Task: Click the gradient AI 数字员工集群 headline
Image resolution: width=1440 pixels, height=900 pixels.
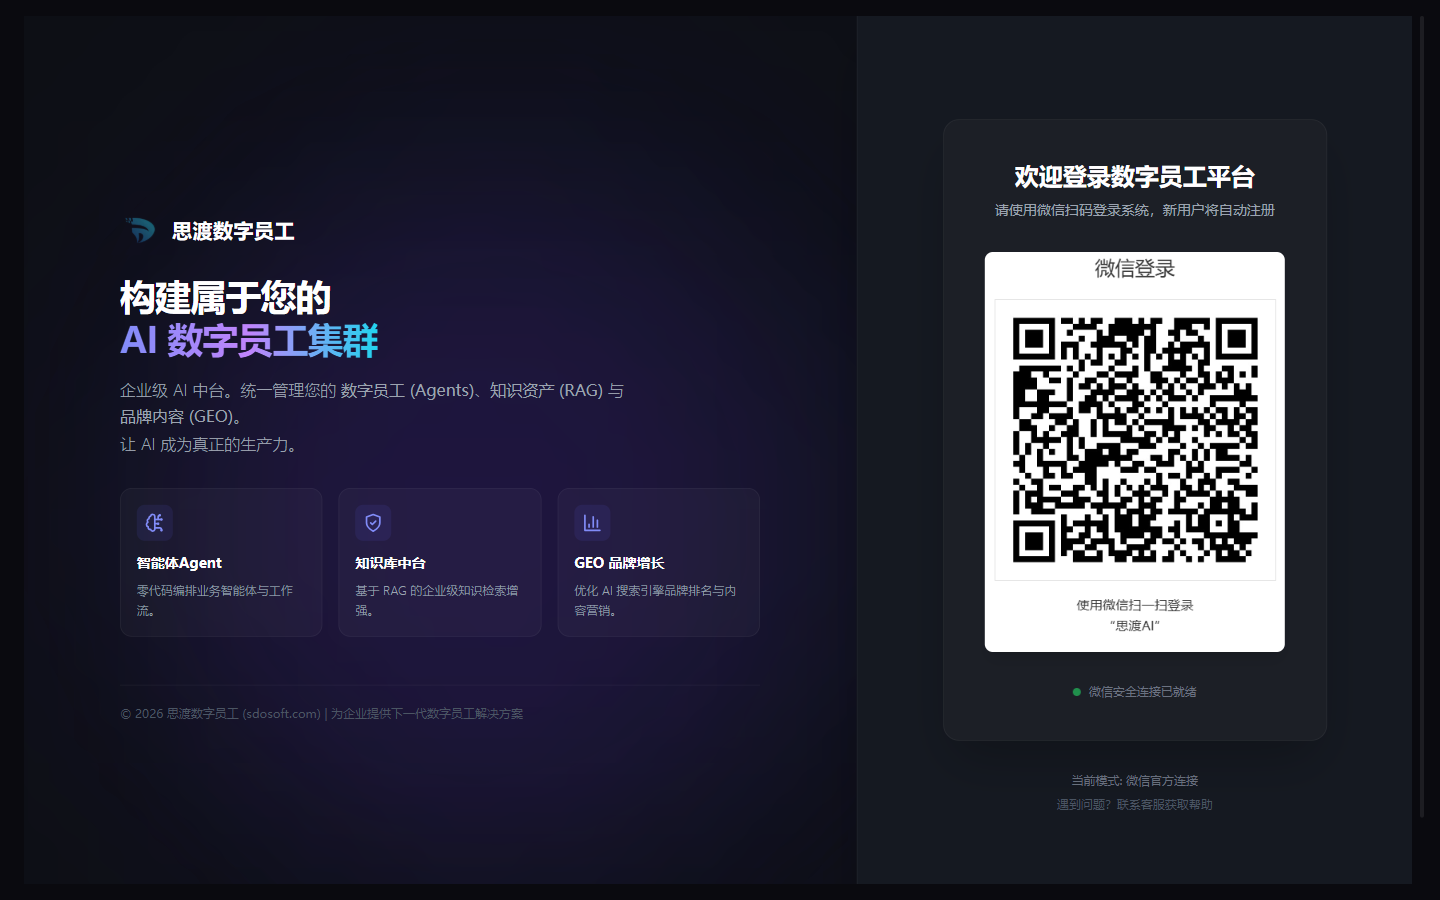Action: (x=249, y=341)
